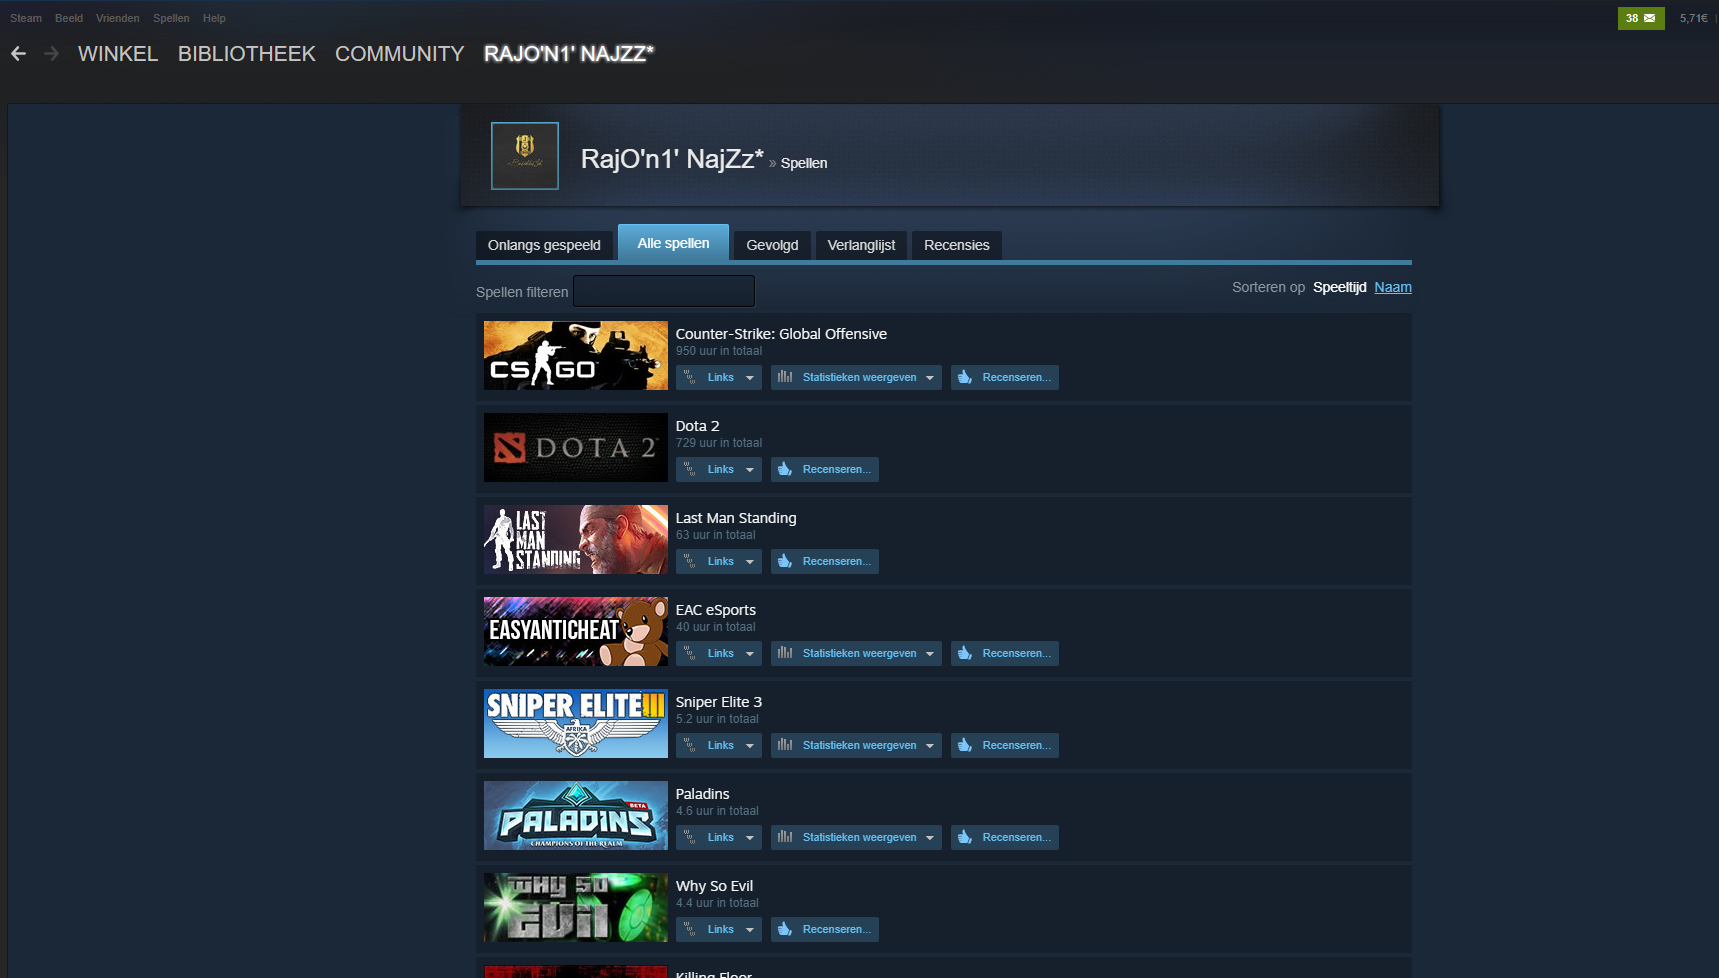
Task: Switch to the Gevolgd tab
Action: point(772,245)
